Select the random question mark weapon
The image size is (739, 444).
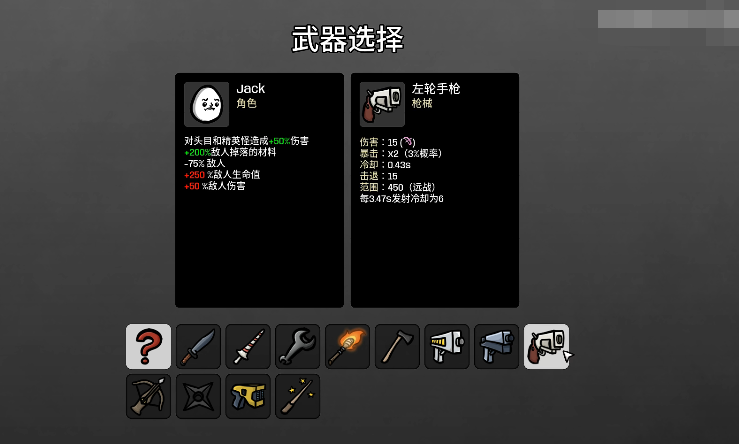[x=148, y=346]
